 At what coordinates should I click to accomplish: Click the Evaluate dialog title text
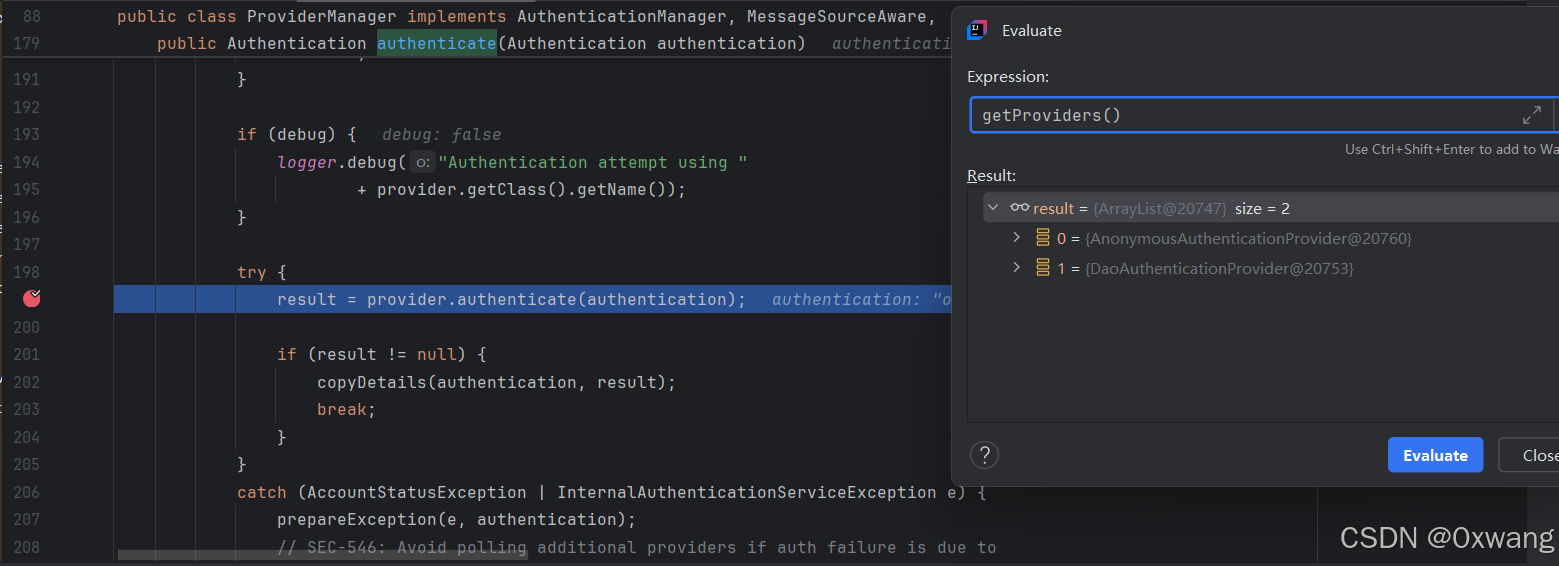coord(1032,31)
